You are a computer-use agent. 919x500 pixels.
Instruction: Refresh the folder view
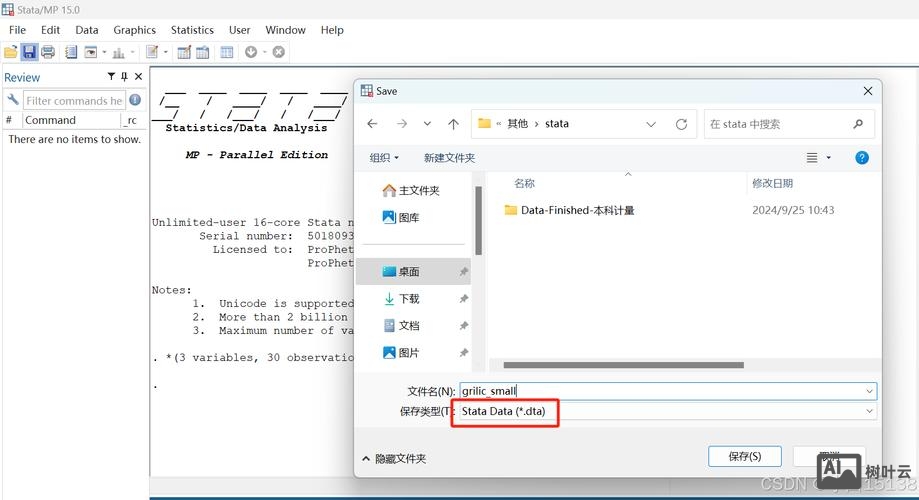pyautogui.click(x=681, y=124)
